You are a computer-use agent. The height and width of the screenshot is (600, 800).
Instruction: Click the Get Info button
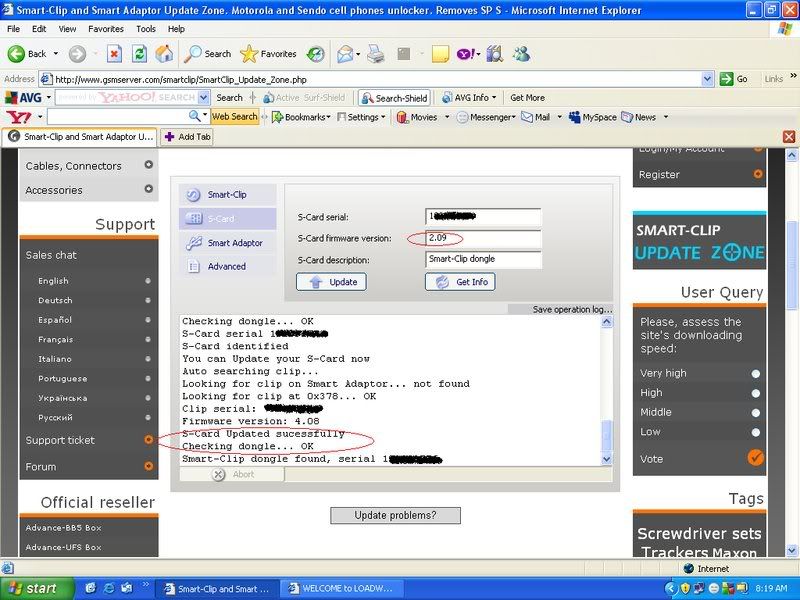click(x=460, y=282)
